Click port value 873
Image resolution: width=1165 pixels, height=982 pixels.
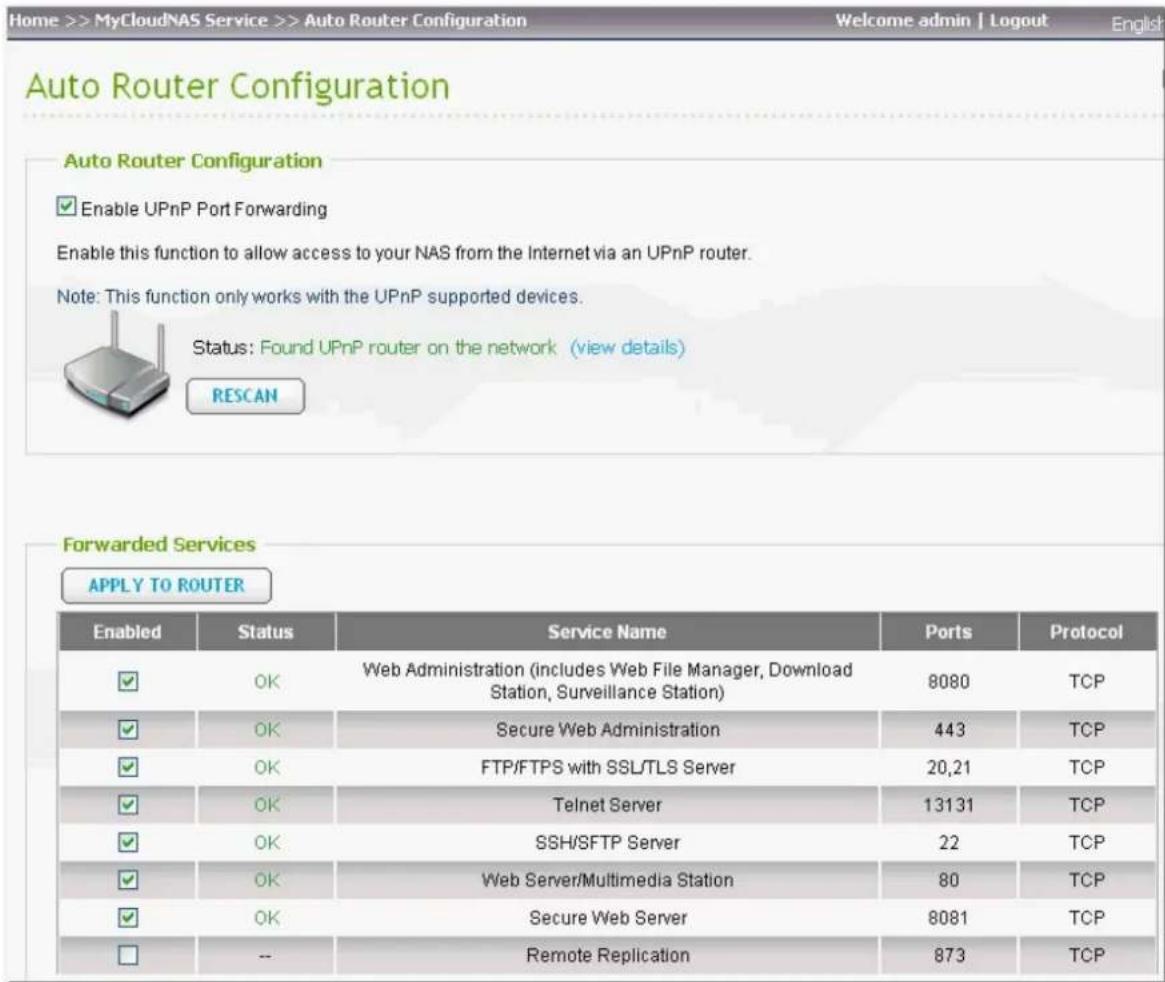[x=950, y=955]
